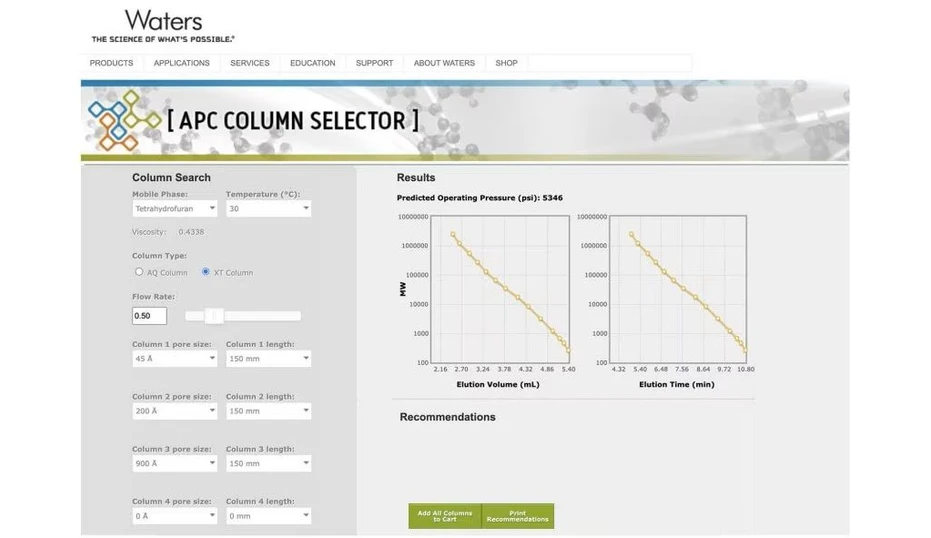Open the SUPPORT menu
The width and height of the screenshot is (931, 538).
374,63
